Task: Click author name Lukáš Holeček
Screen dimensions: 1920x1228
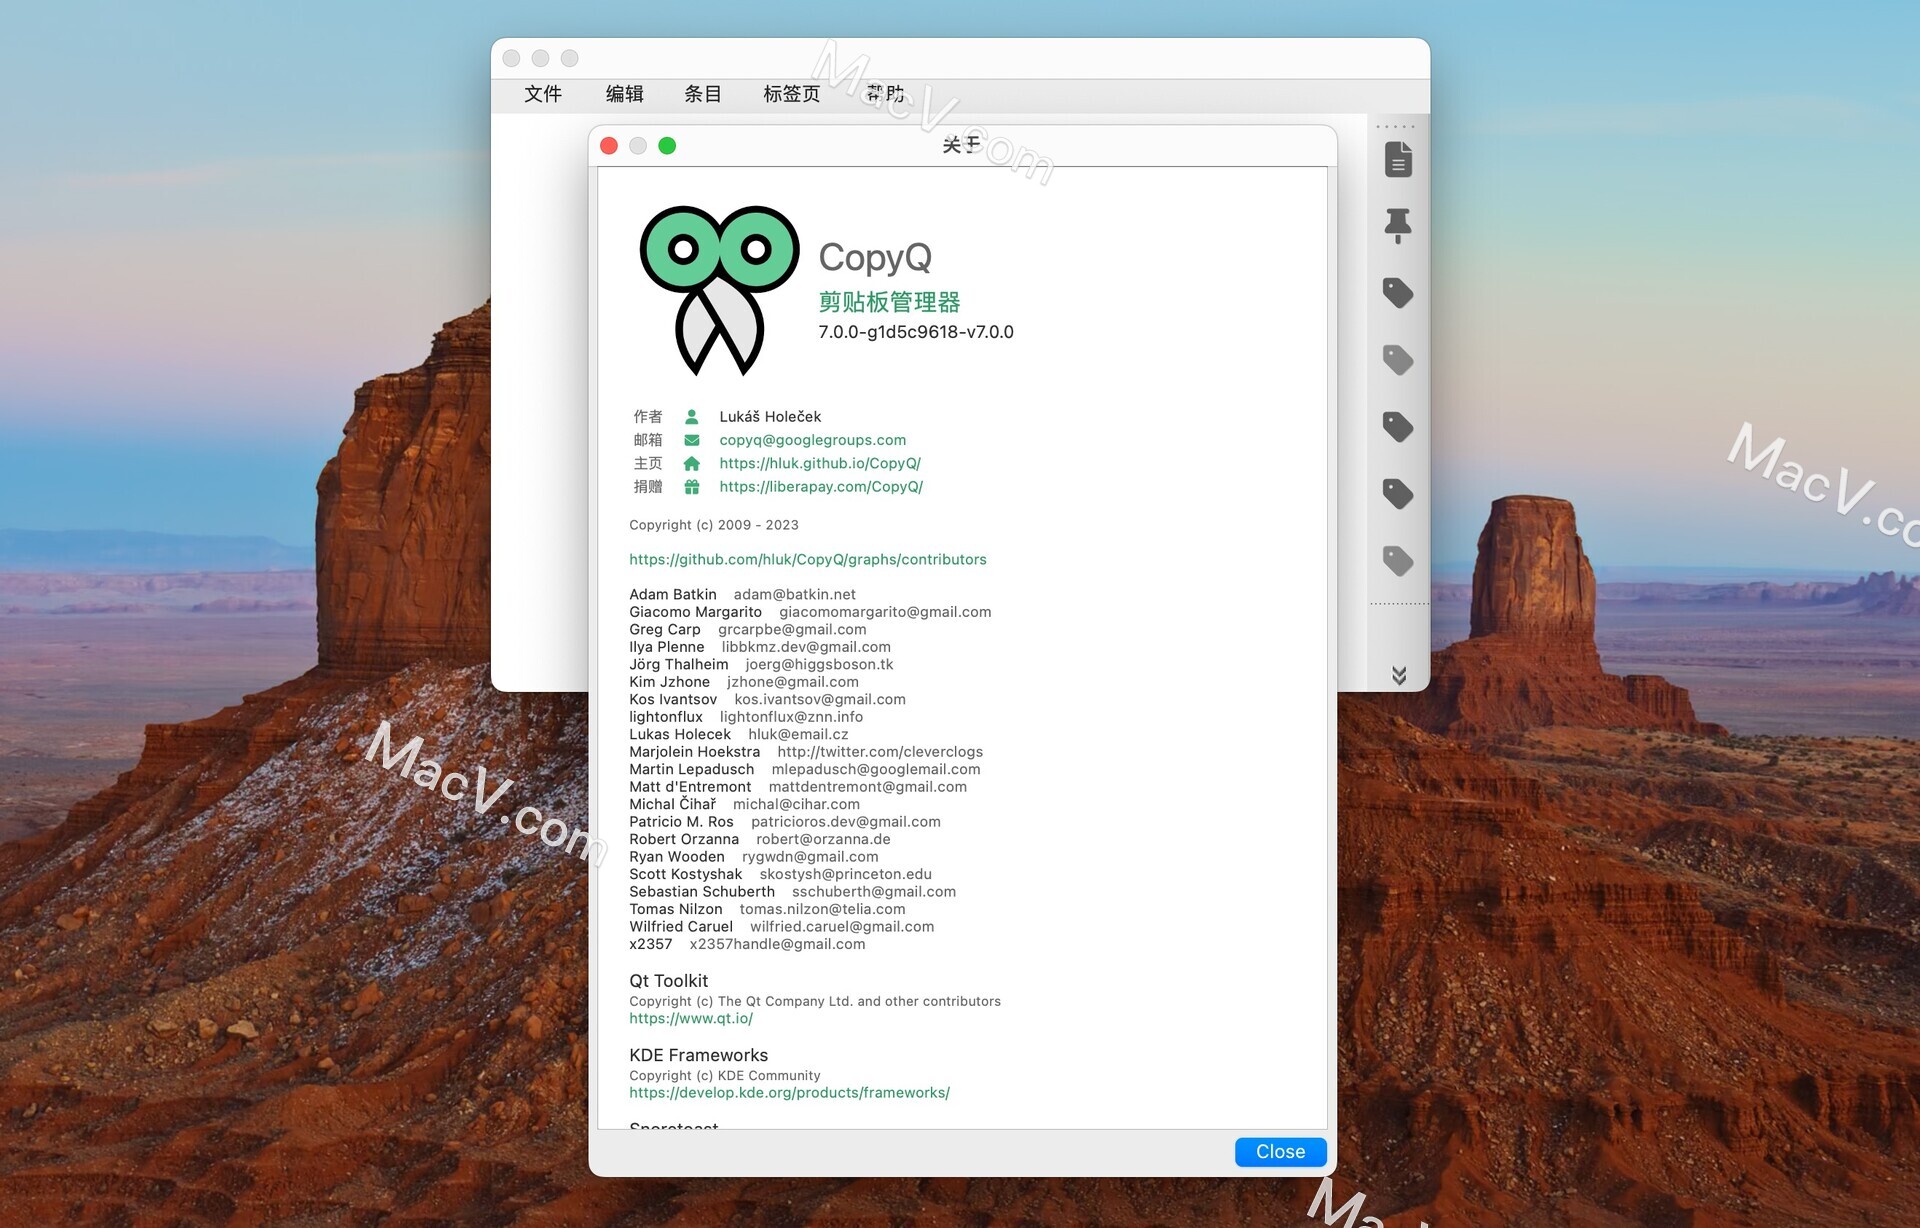Action: coord(770,417)
